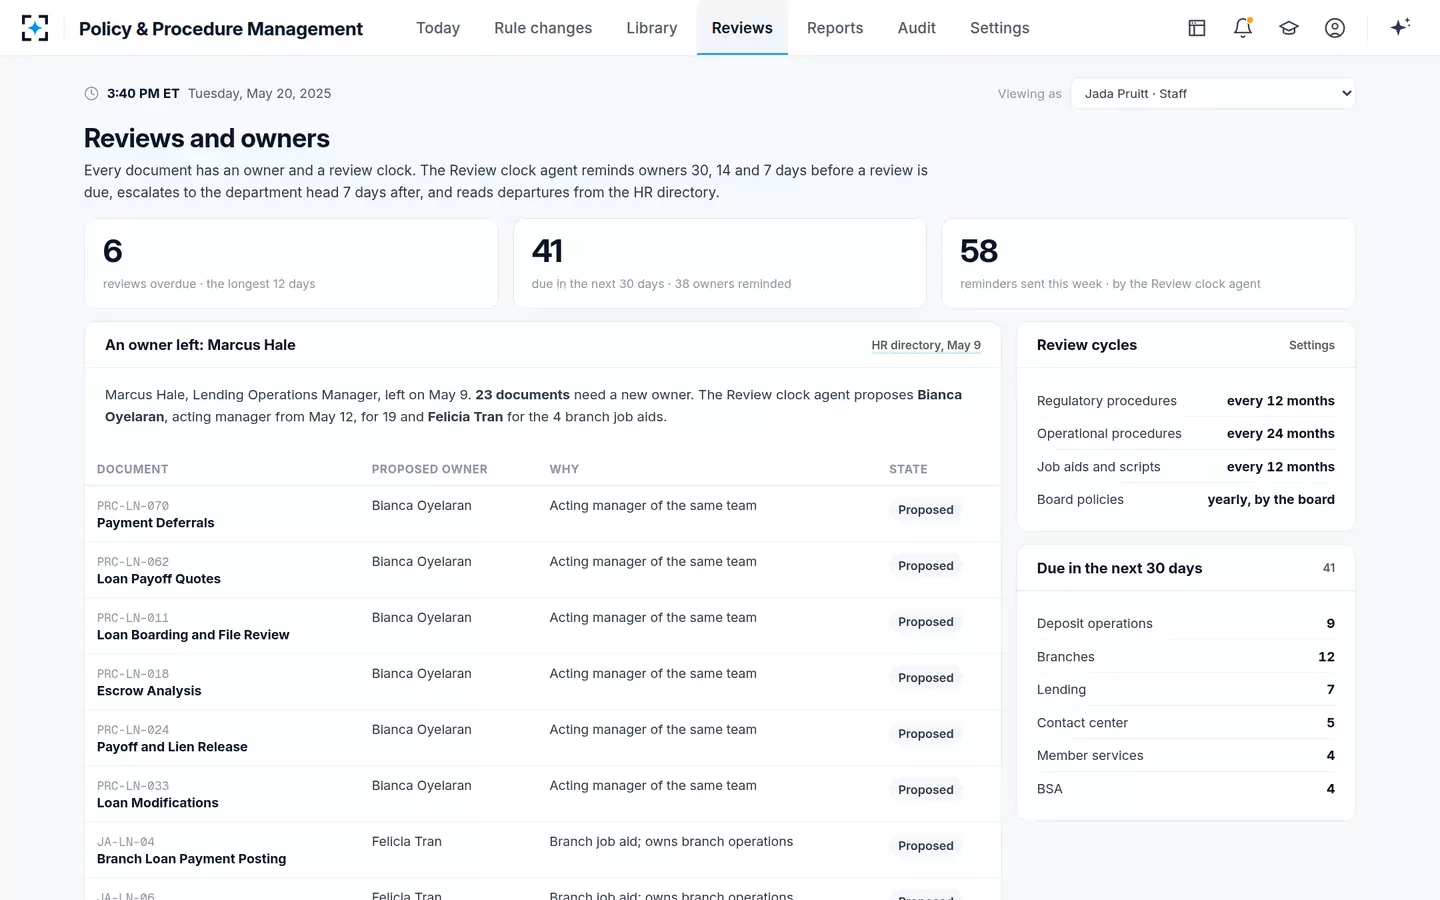This screenshot has height=900, width=1440.
Task: Open Settings in the top navigation
Action: (1000, 28)
